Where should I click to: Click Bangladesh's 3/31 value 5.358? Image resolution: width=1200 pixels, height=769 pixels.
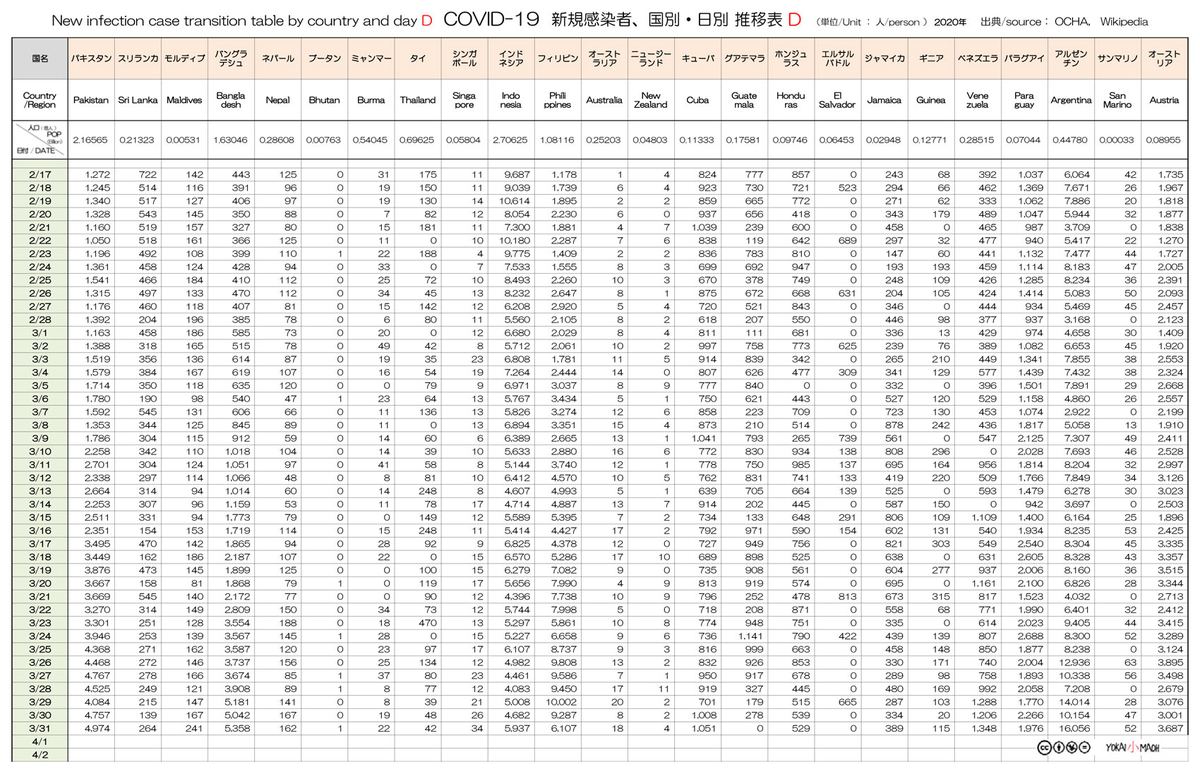[x=236, y=727]
